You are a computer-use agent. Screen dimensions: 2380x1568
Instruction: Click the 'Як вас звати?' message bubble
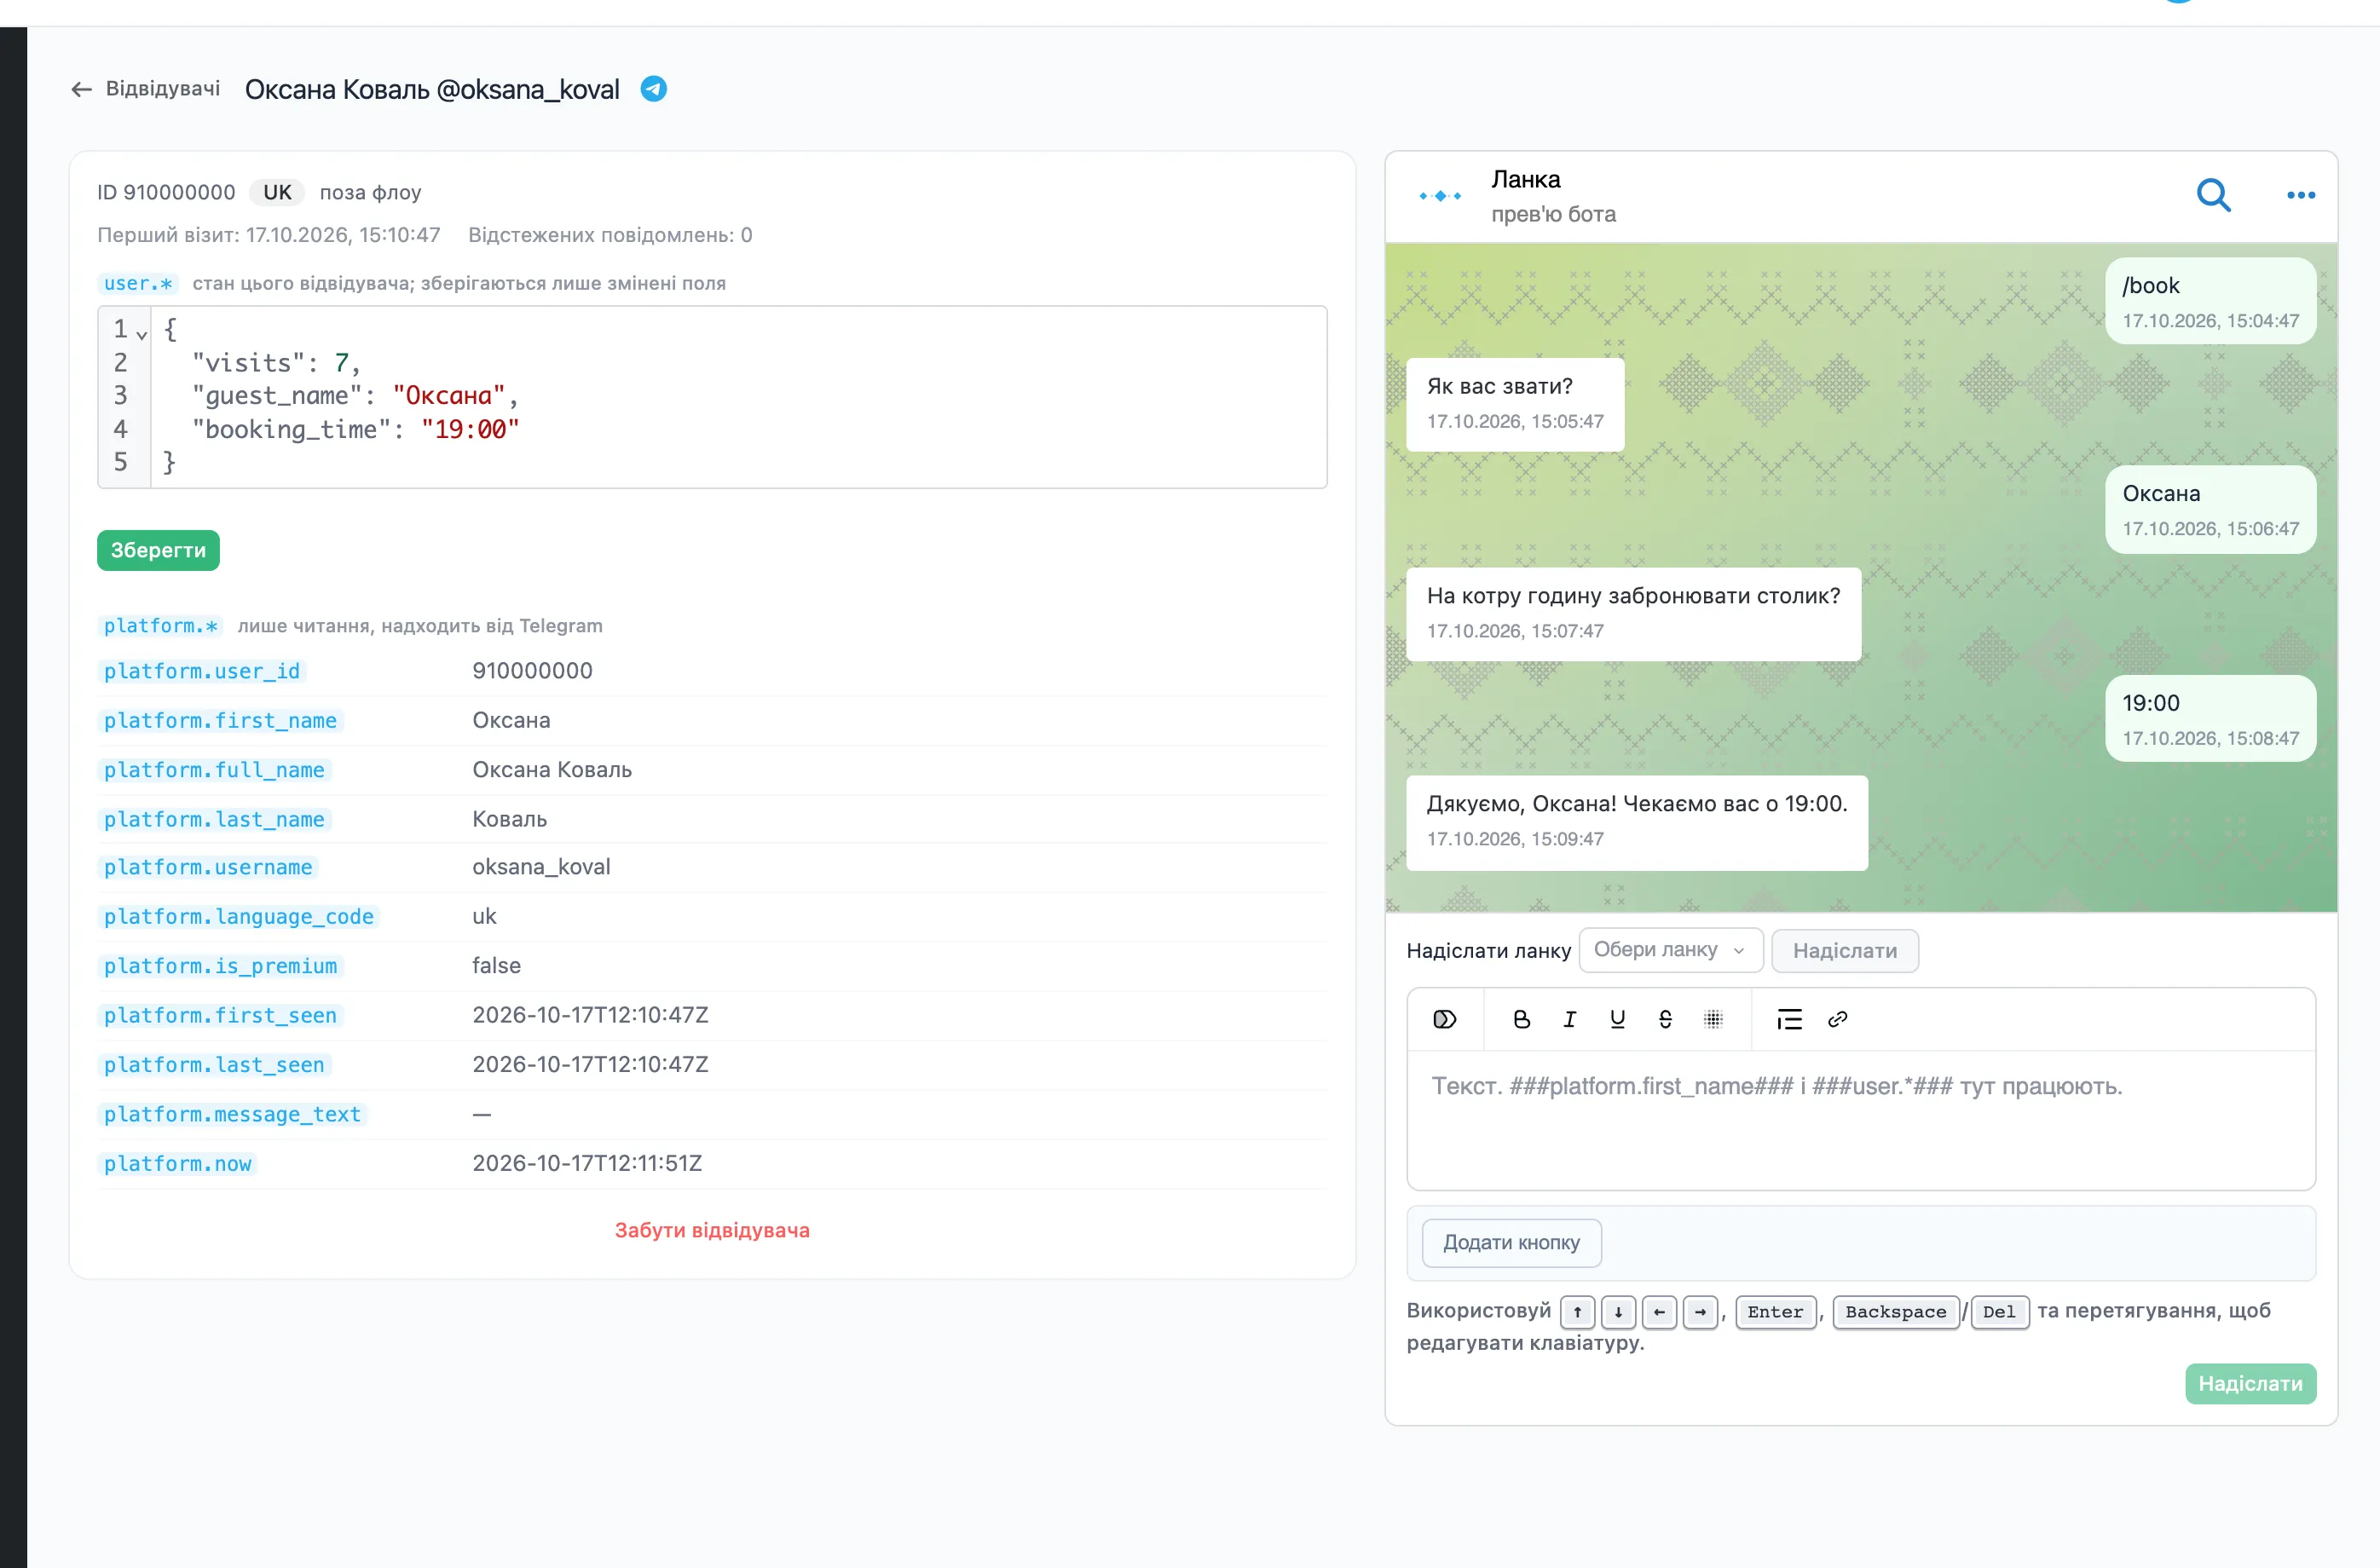coord(1514,403)
